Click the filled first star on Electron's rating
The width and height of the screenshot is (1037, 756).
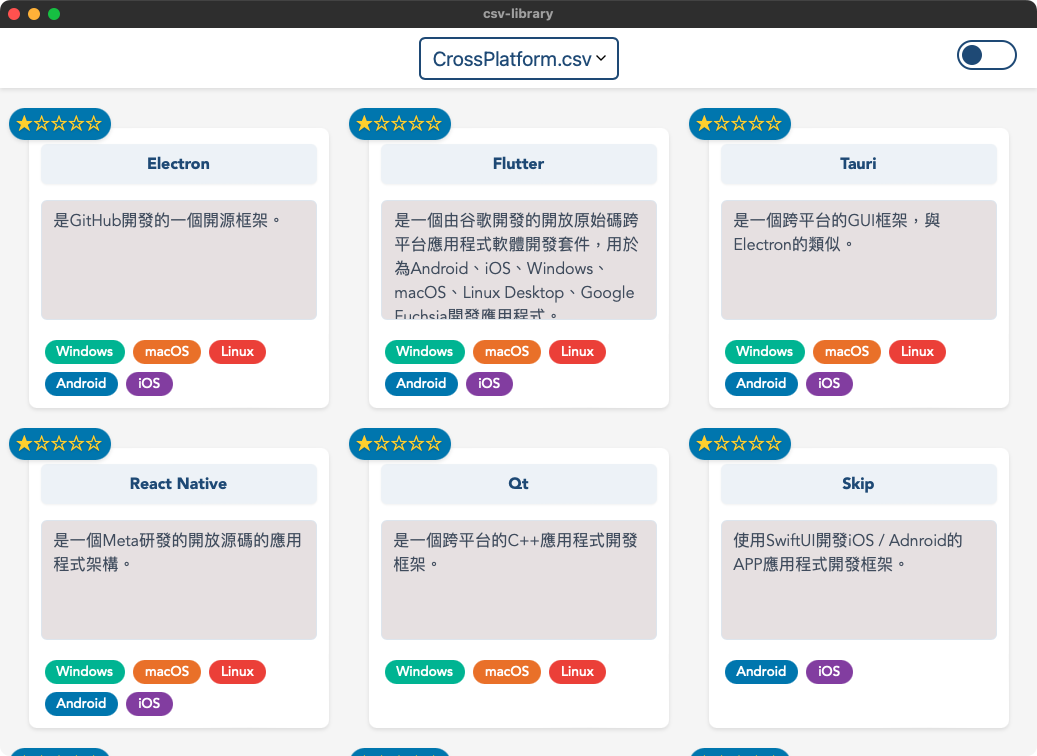[x=24, y=124]
